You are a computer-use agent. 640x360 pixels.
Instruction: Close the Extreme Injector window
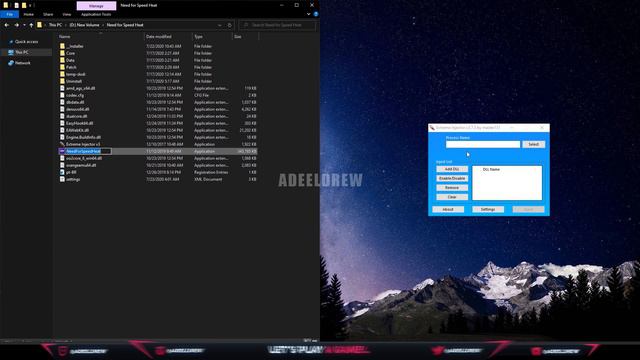[542, 128]
